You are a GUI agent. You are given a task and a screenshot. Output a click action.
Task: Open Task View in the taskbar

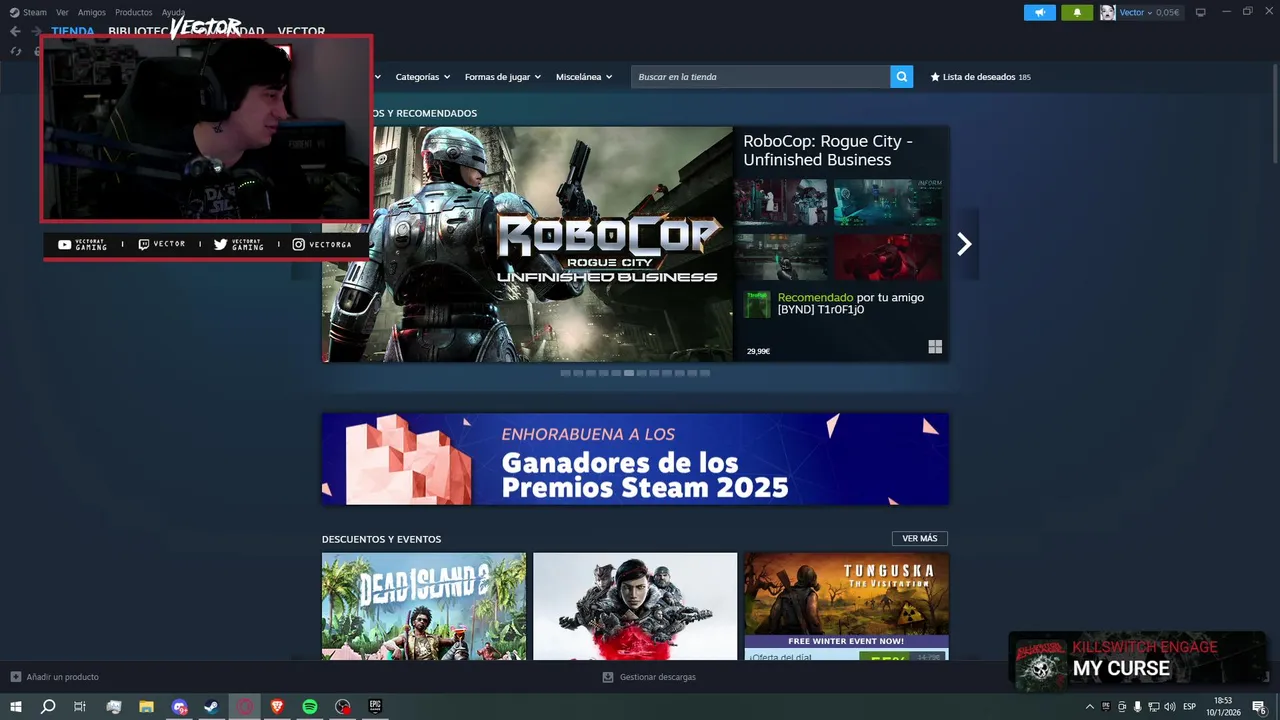click(80, 707)
